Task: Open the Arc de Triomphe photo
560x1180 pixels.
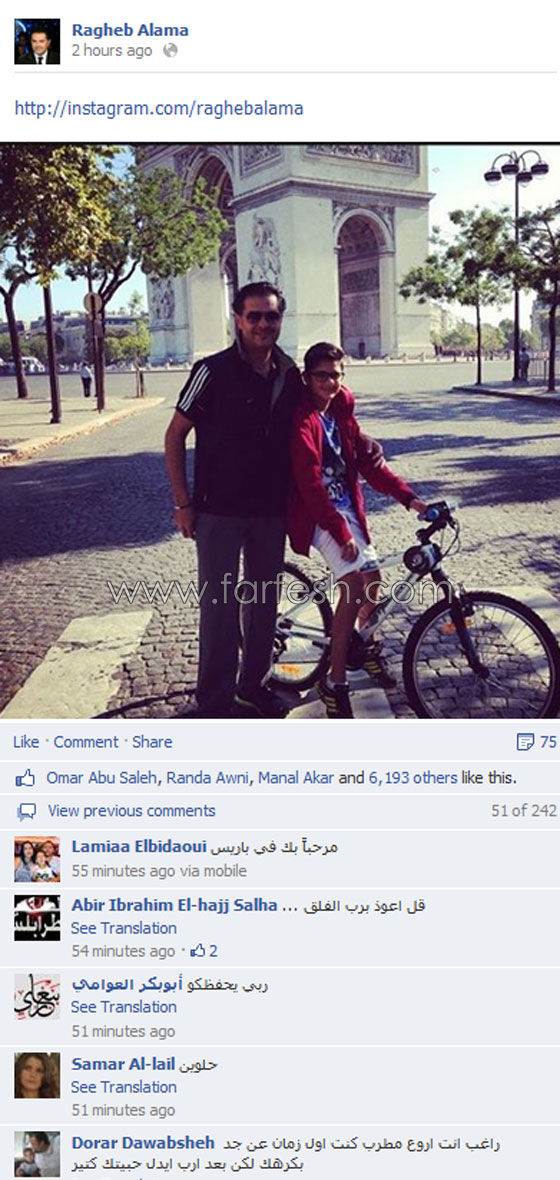Action: click(280, 431)
